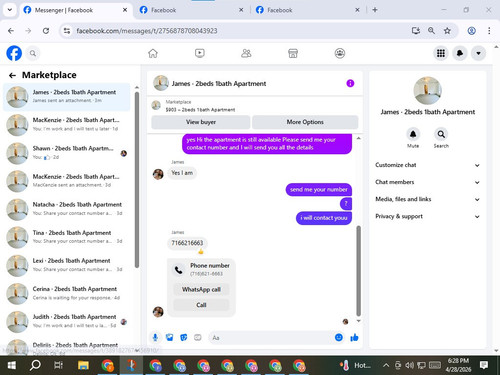
Task: Open the Menu grid icon
Action: click(441, 53)
